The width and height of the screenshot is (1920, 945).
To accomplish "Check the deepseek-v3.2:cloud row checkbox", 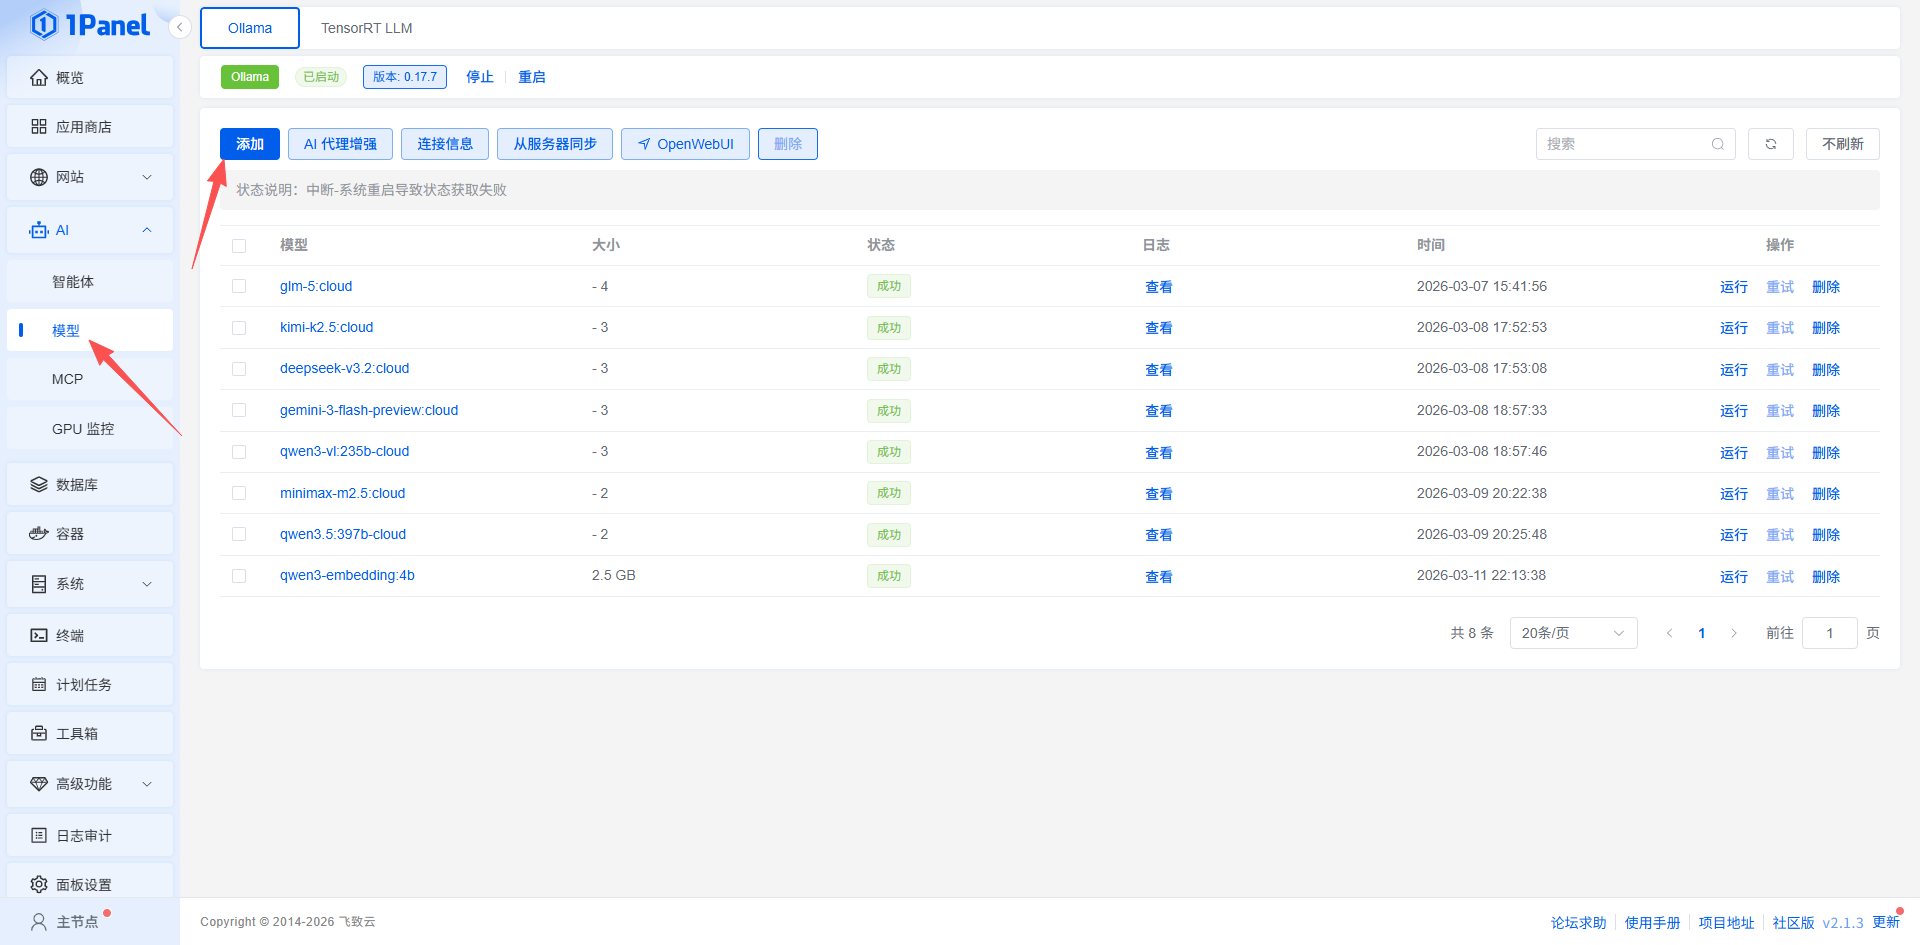I will point(239,369).
